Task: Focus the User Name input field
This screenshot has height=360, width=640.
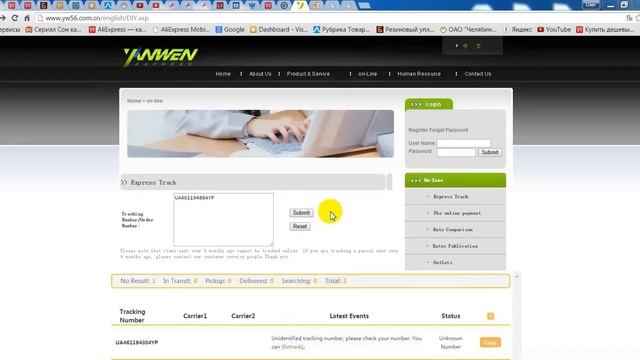Action: (464, 143)
